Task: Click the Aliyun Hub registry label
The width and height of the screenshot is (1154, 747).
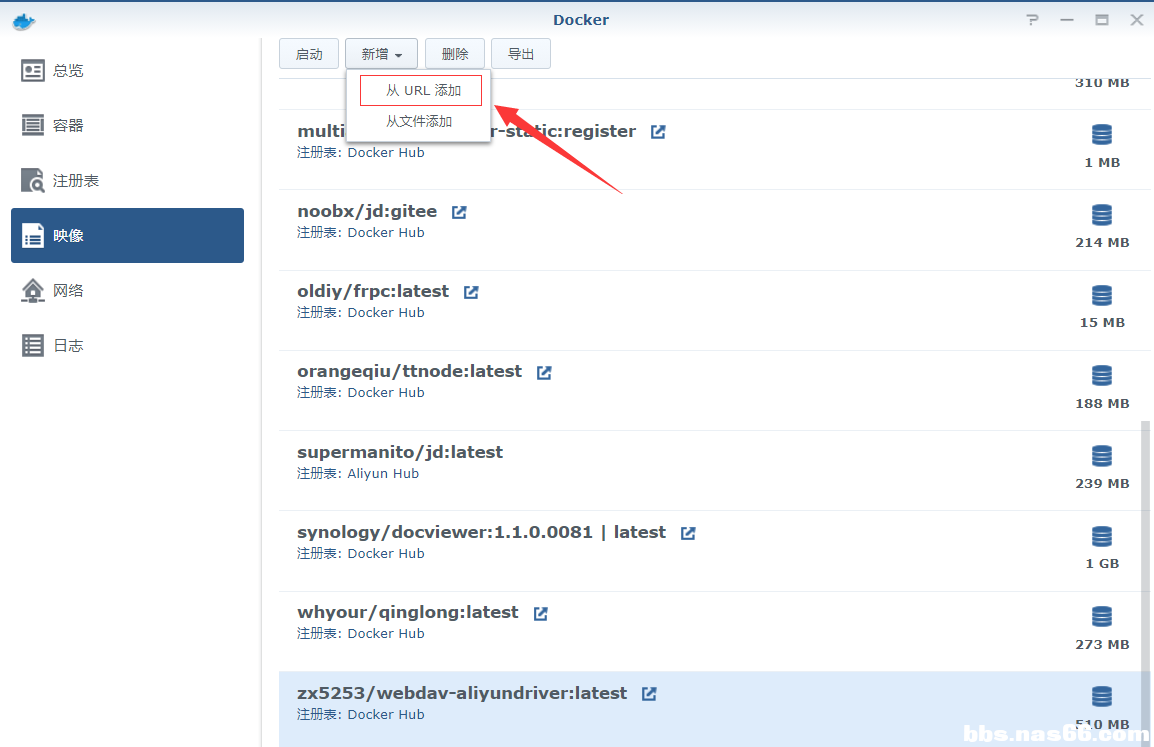Action: pos(383,473)
